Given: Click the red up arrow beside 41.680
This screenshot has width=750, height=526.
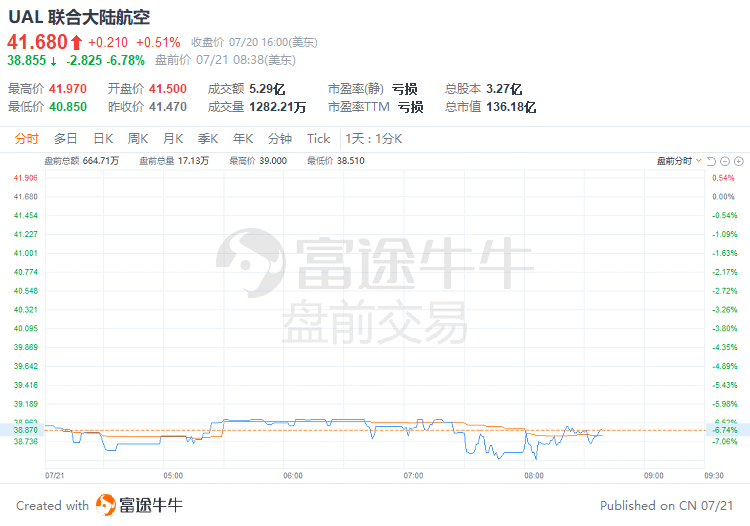Looking at the screenshot, I should [76, 43].
